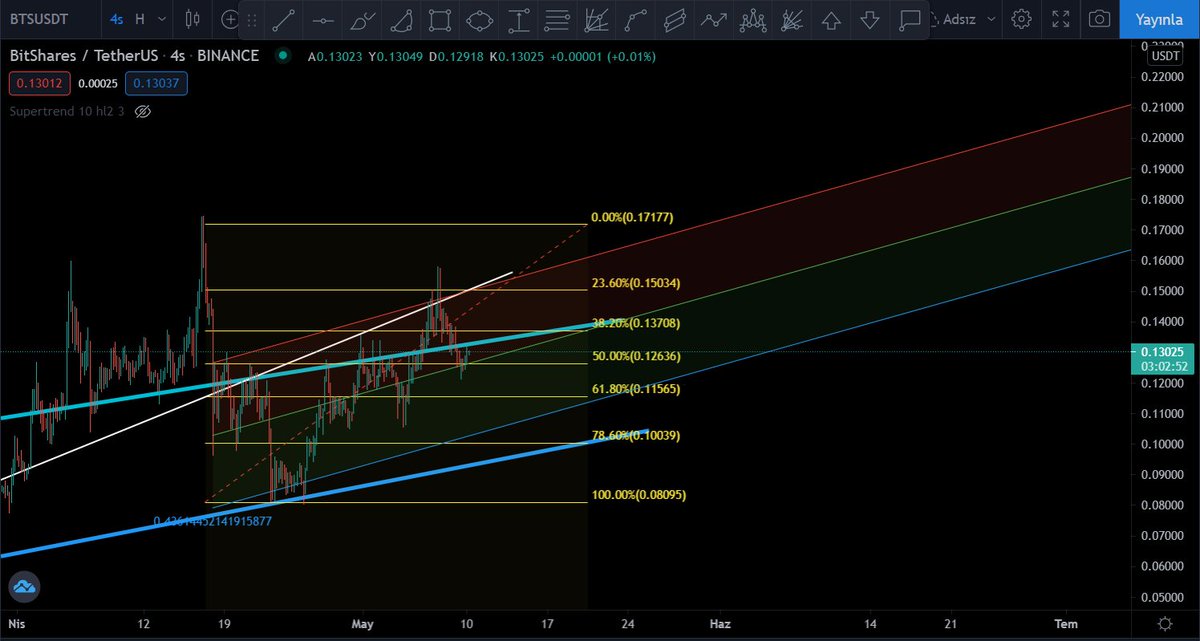
Task: Click the 0.20000 price axis label
Action: pyautogui.click(x=1164, y=138)
